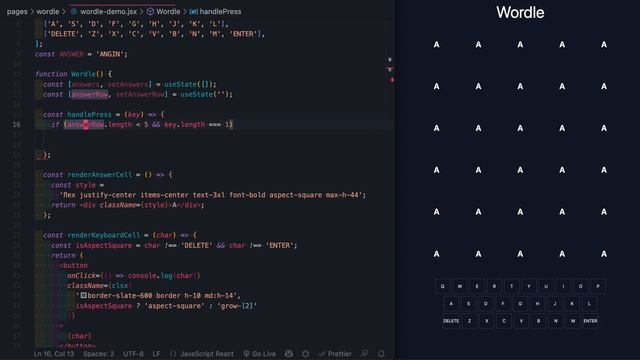Click the H key on Wordle keyboard
The height and width of the screenshot is (360, 640).
tap(538, 304)
